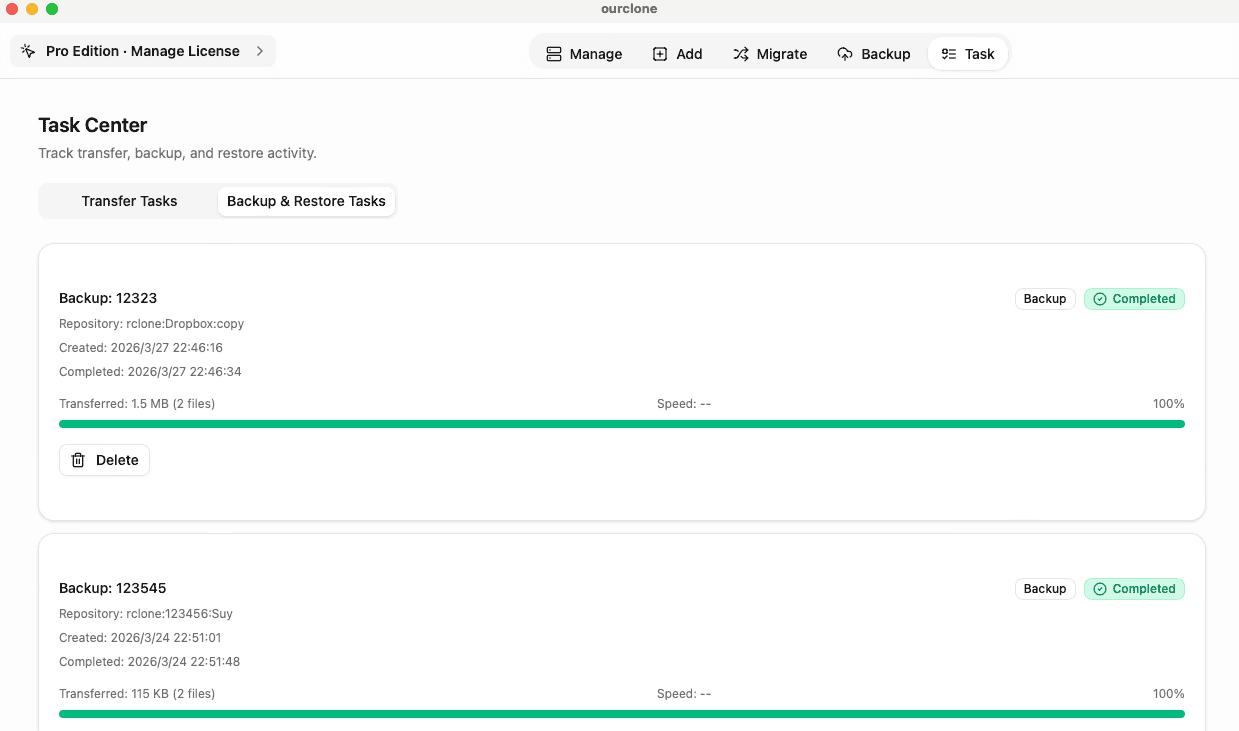The width and height of the screenshot is (1239, 731).
Task: Click the trash icon on the Delete button
Action: coord(78,460)
